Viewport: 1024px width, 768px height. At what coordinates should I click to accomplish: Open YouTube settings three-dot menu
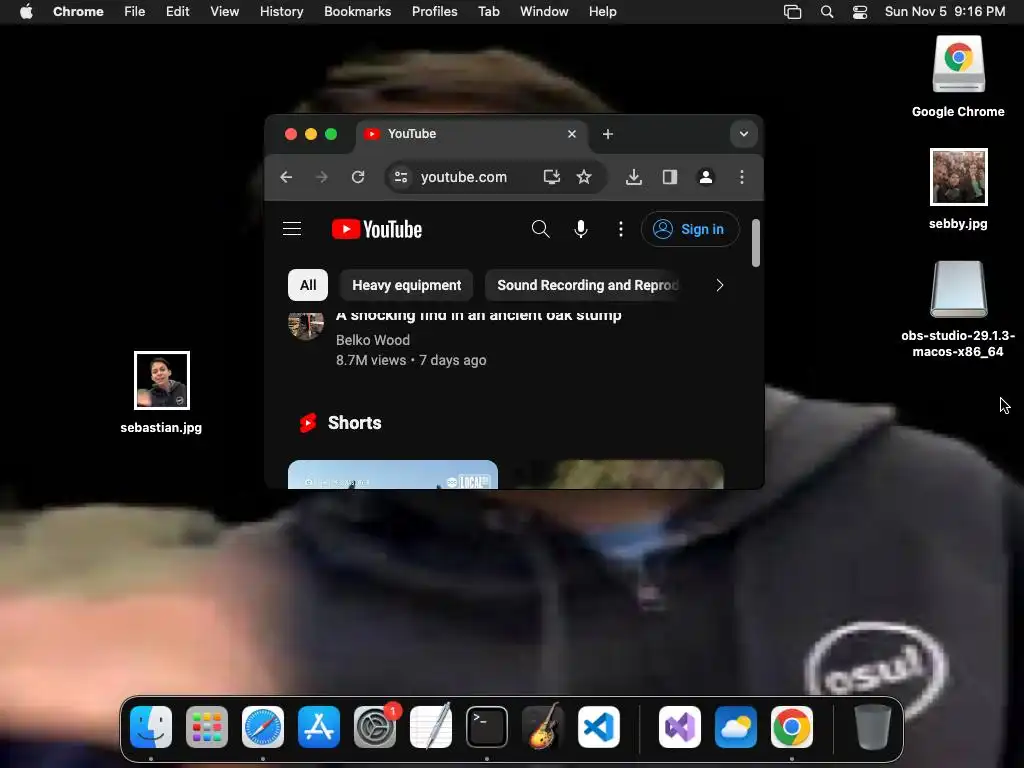point(620,229)
